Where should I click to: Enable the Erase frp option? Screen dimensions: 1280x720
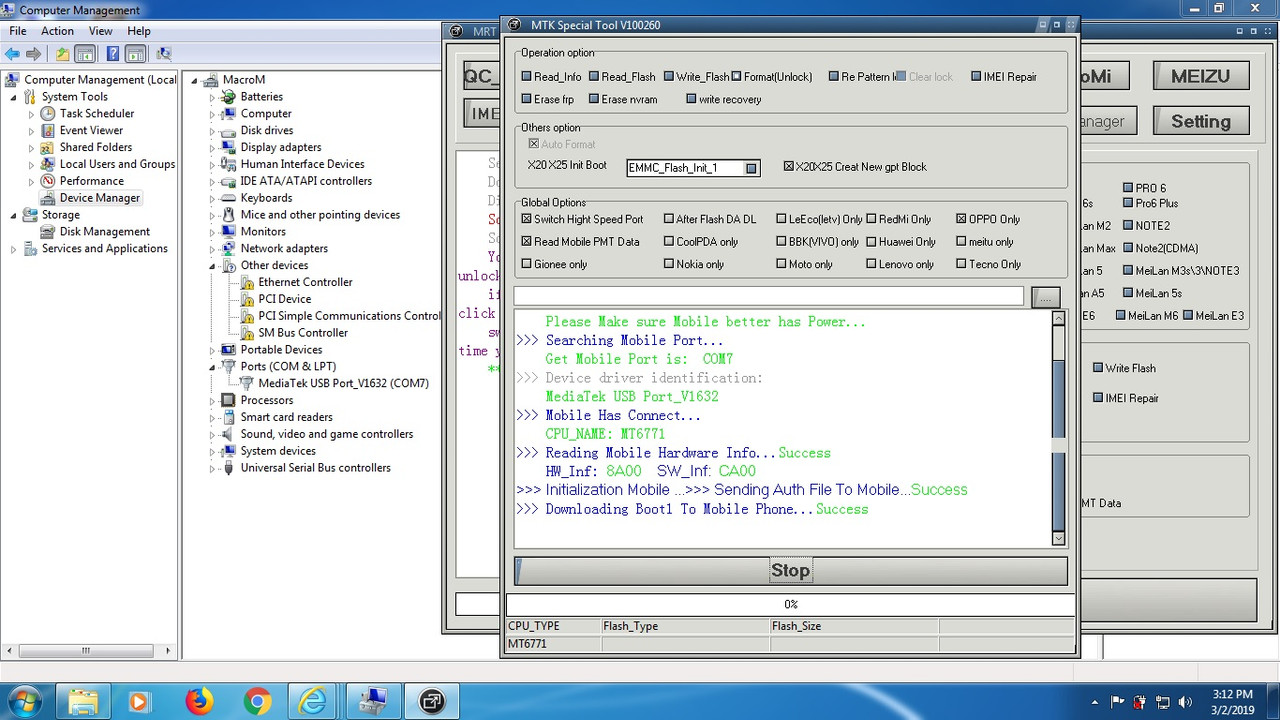click(x=527, y=100)
